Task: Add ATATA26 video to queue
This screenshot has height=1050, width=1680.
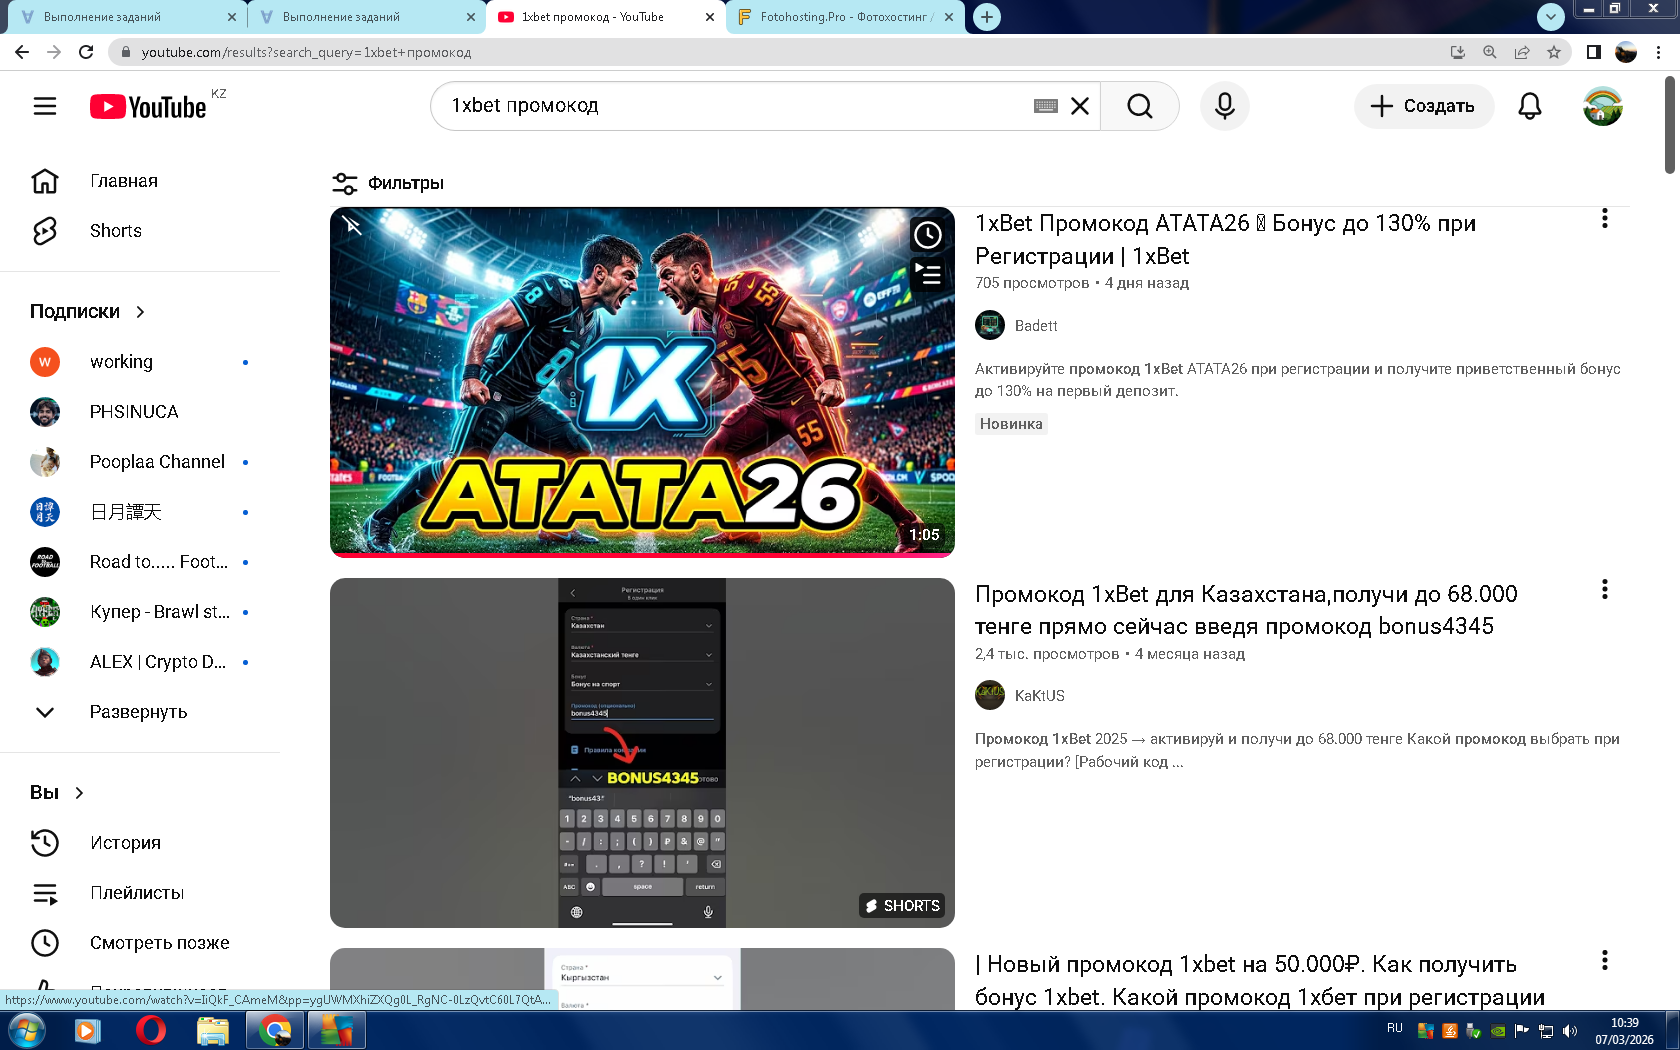Action: coord(928,273)
